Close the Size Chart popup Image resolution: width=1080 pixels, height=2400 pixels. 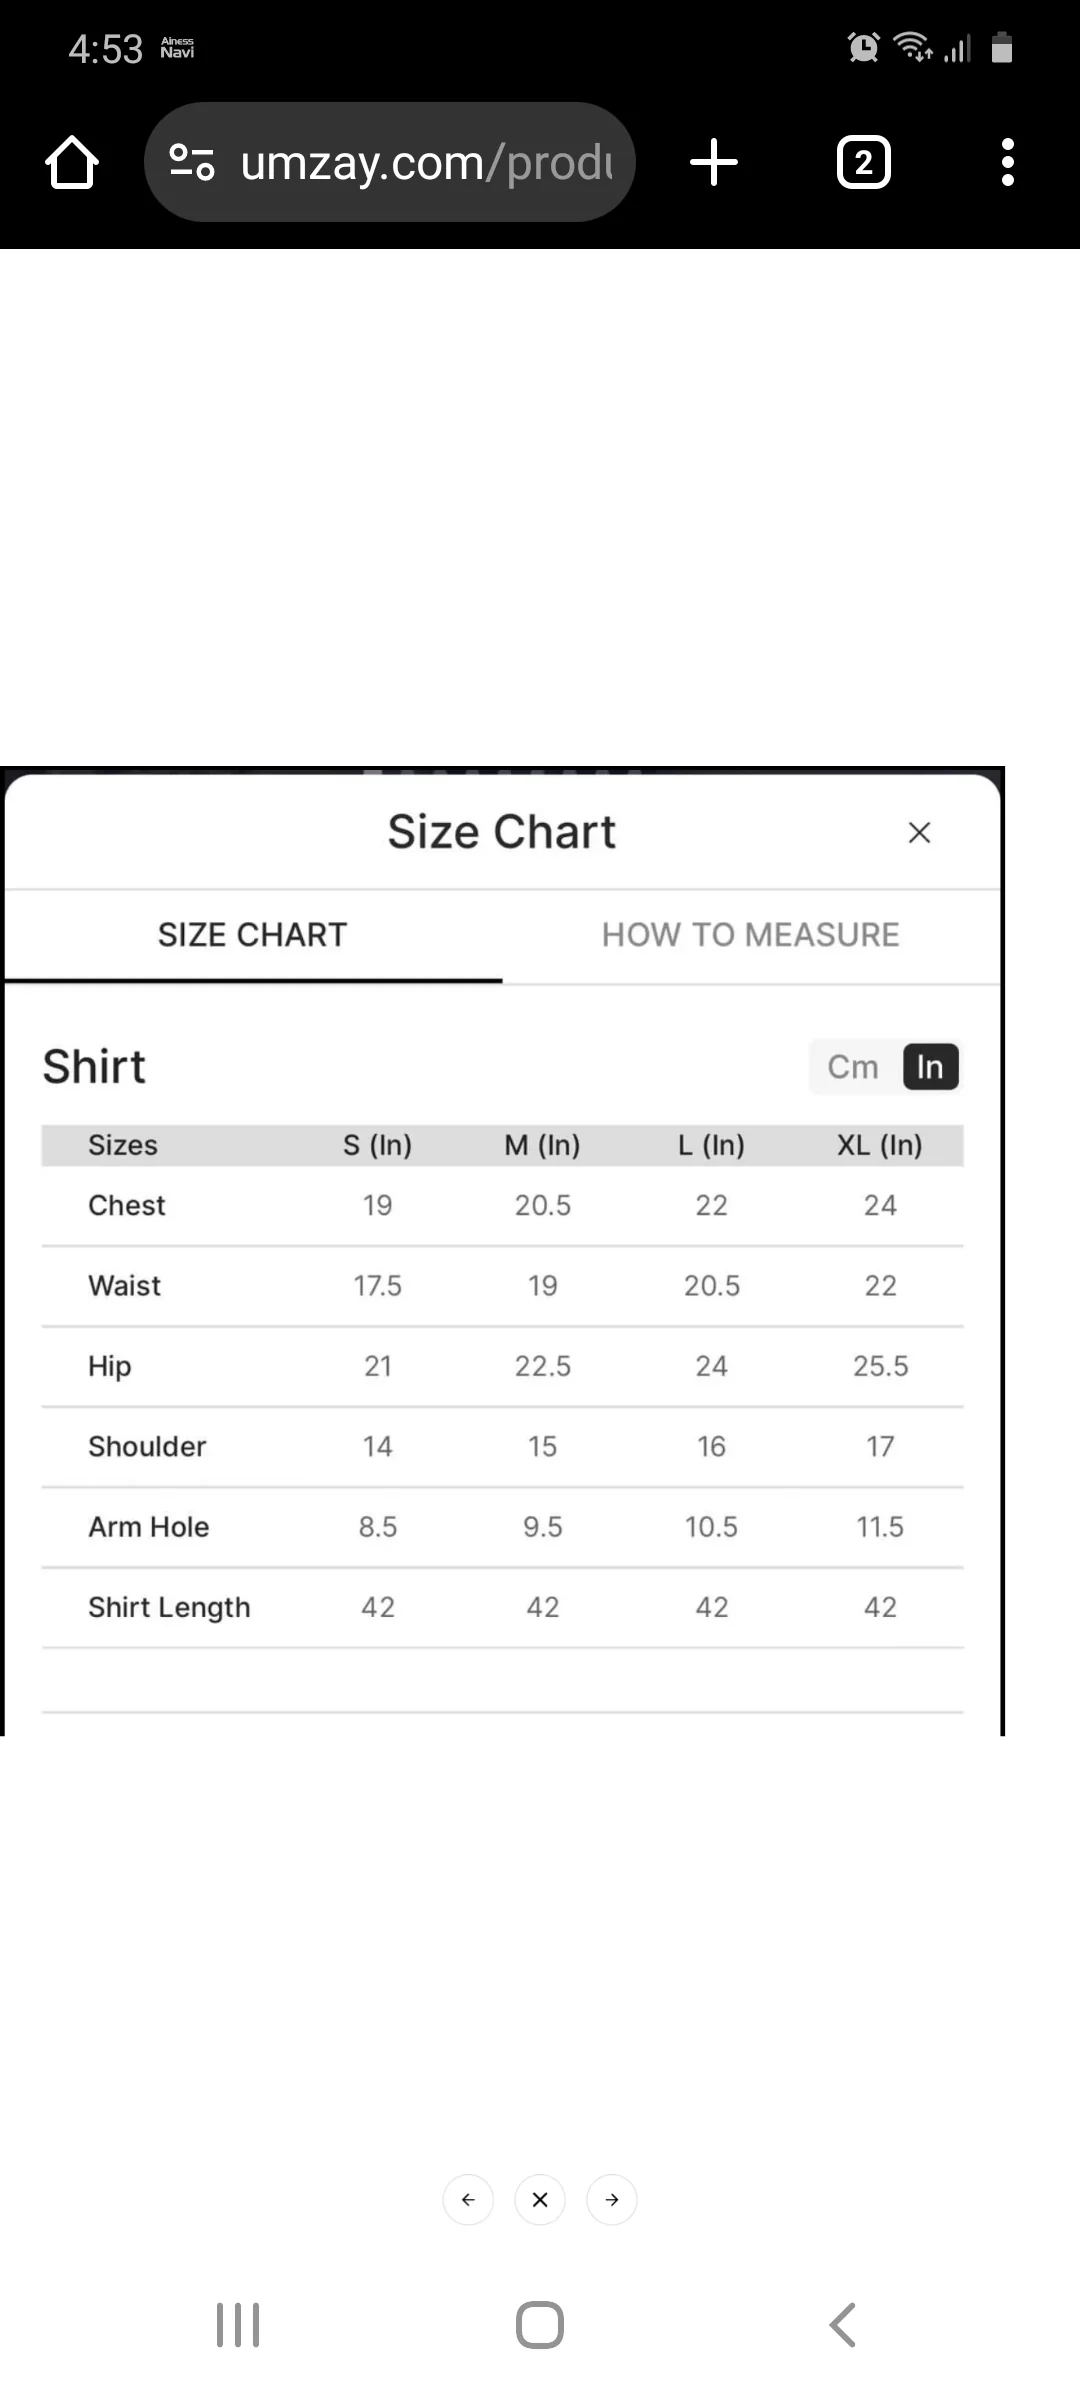(919, 832)
